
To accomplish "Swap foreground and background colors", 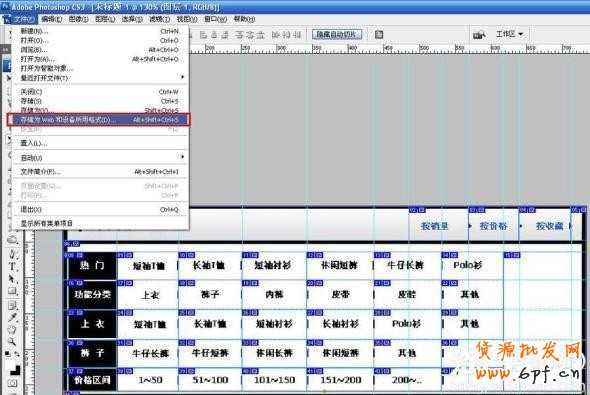I will pyautogui.click(x=17, y=354).
